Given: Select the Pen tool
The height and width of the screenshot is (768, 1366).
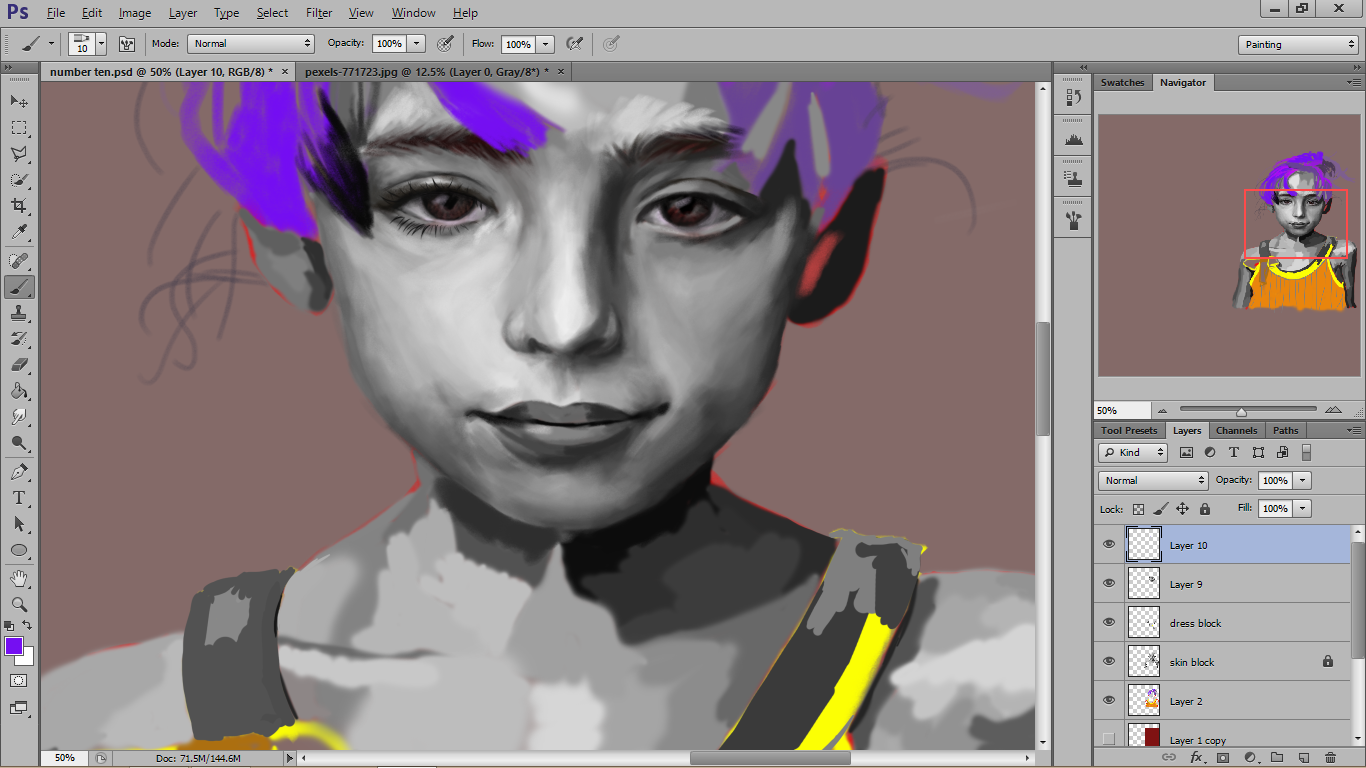Looking at the screenshot, I should pos(19,472).
